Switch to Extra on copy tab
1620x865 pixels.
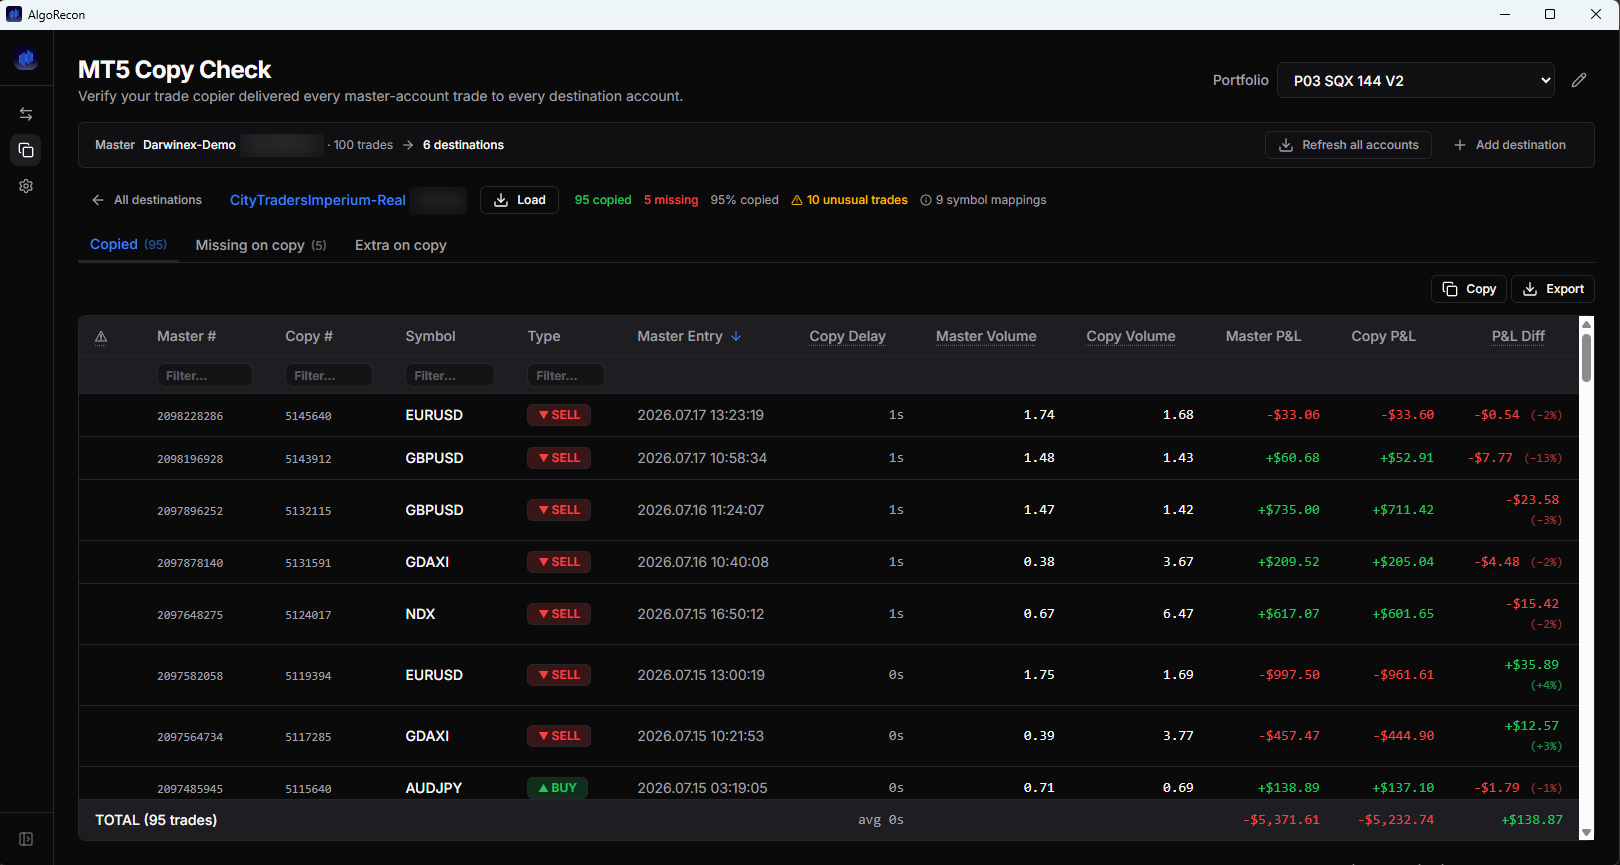click(401, 245)
